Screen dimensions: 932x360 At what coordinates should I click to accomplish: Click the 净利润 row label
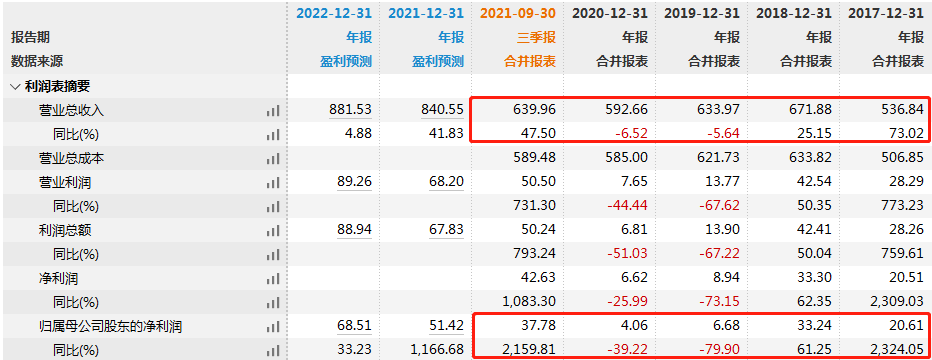pos(58,279)
